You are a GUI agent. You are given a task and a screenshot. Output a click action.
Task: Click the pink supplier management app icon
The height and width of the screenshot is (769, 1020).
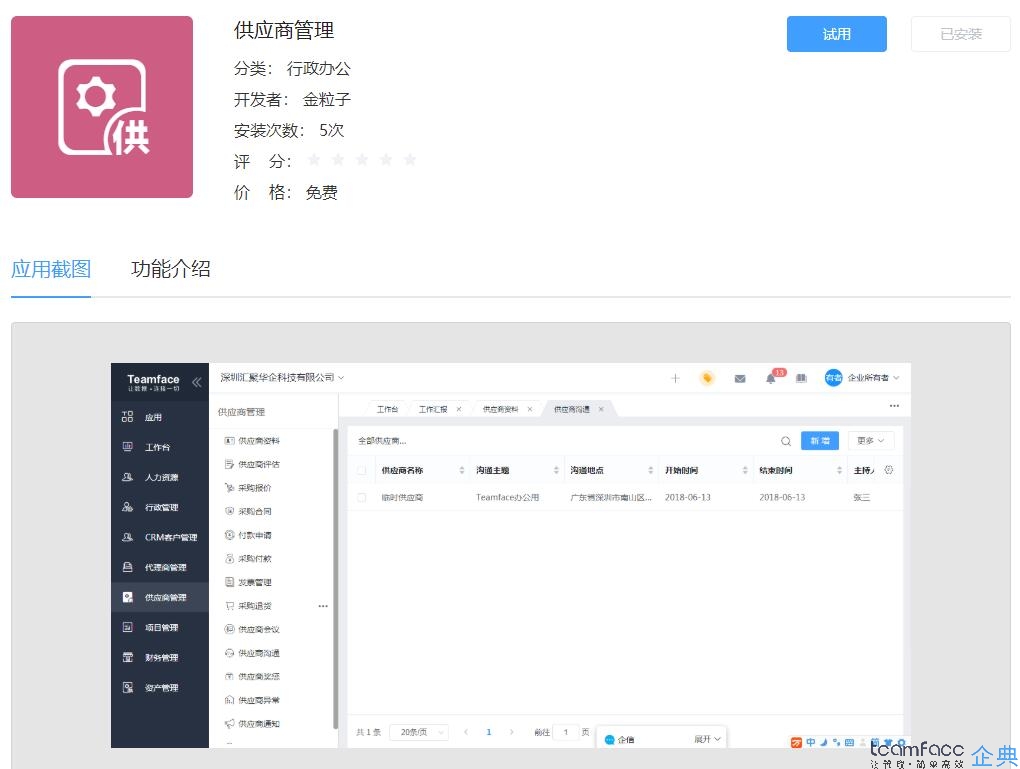coord(102,107)
